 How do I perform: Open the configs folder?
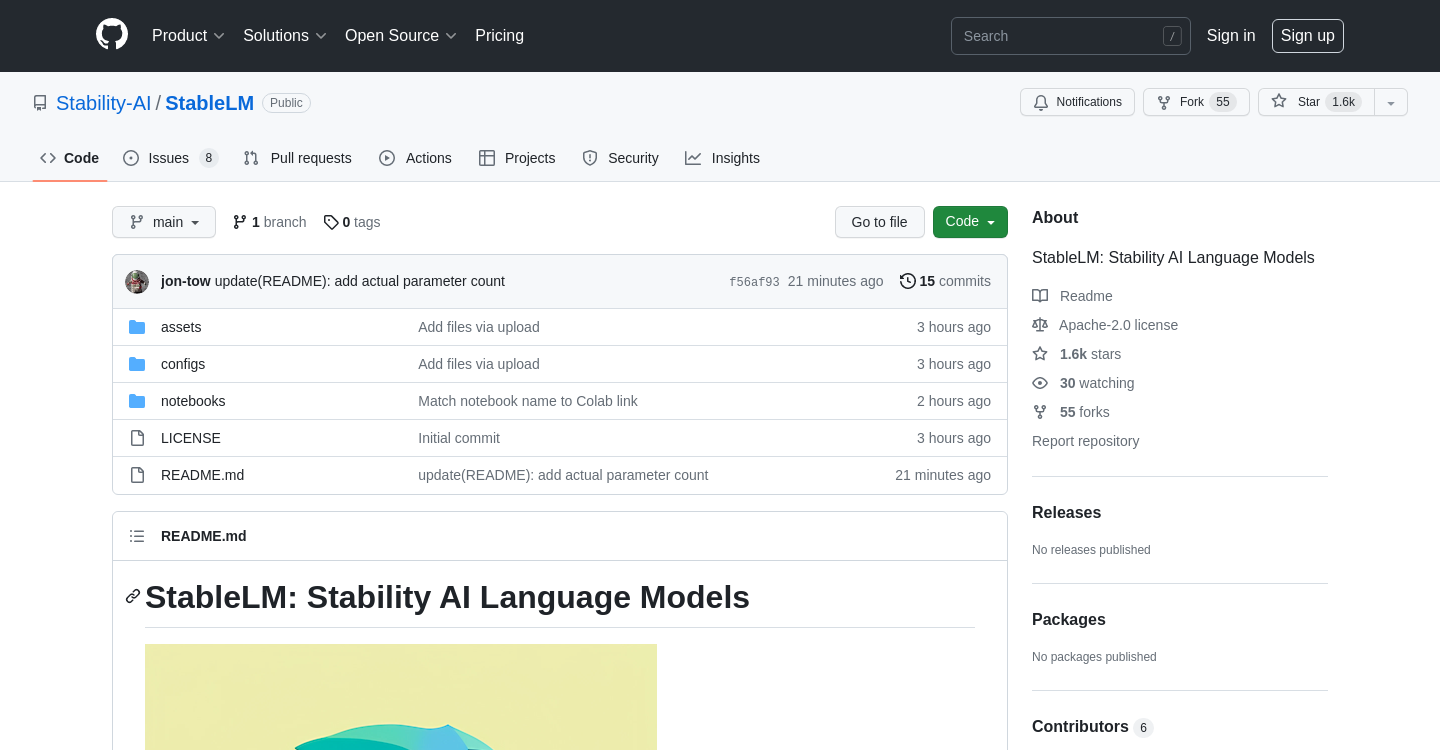[x=183, y=364]
